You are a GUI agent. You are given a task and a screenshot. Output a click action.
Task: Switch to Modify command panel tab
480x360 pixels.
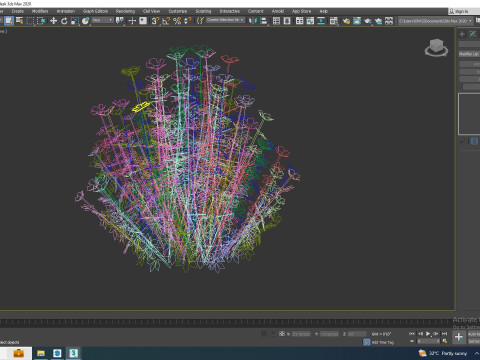click(x=473, y=34)
